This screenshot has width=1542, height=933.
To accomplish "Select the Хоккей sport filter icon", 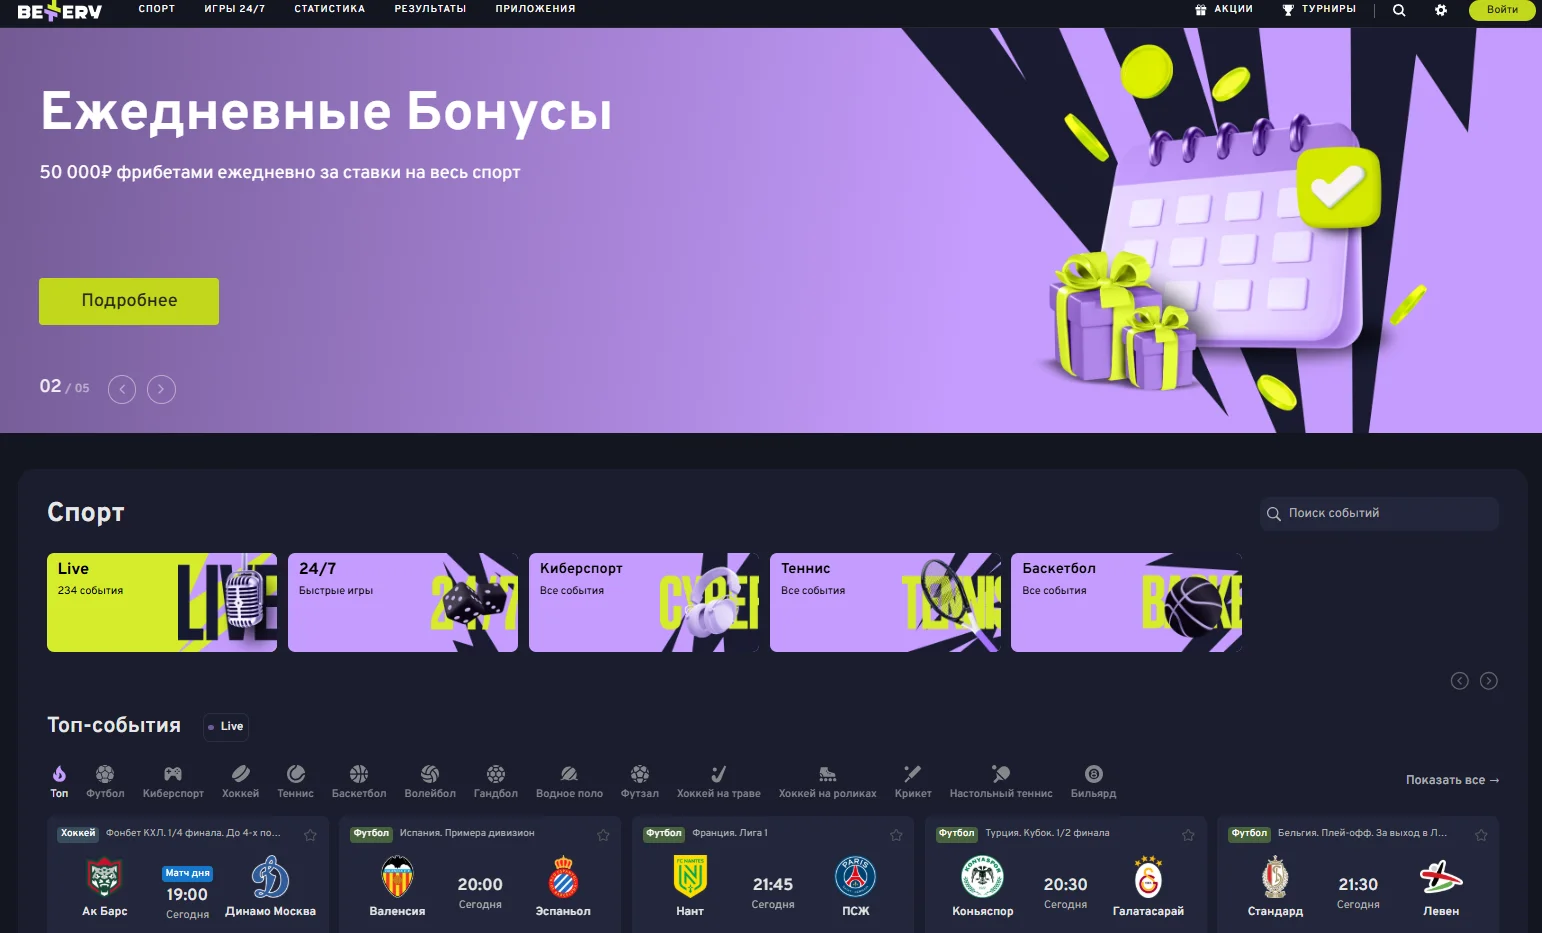I will point(240,775).
